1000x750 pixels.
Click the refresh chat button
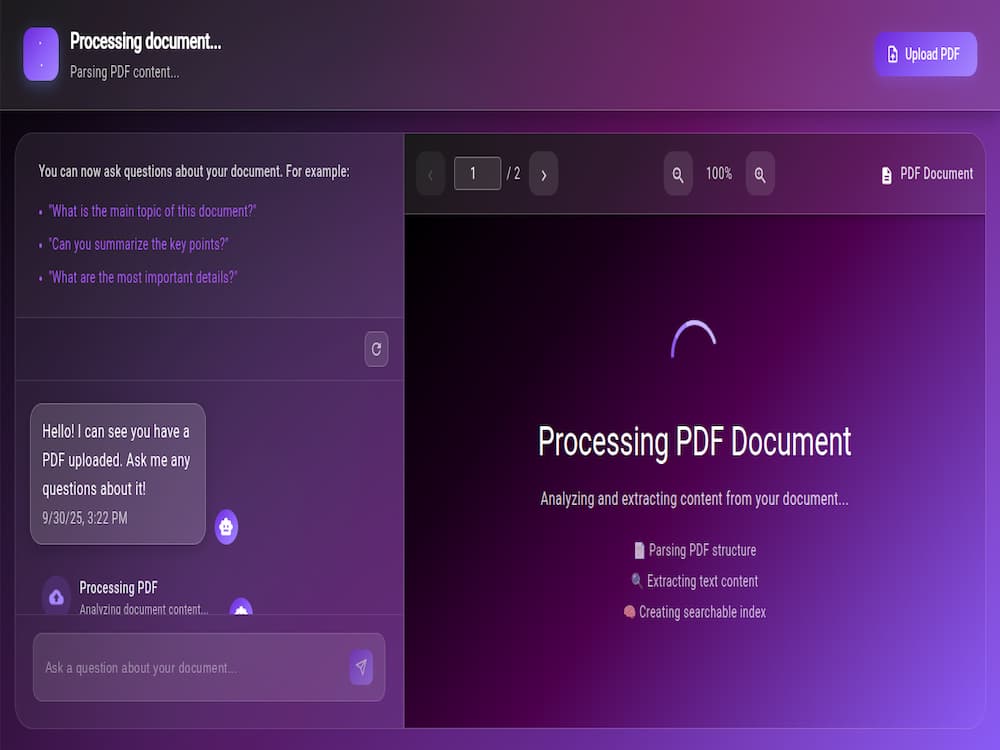(376, 349)
